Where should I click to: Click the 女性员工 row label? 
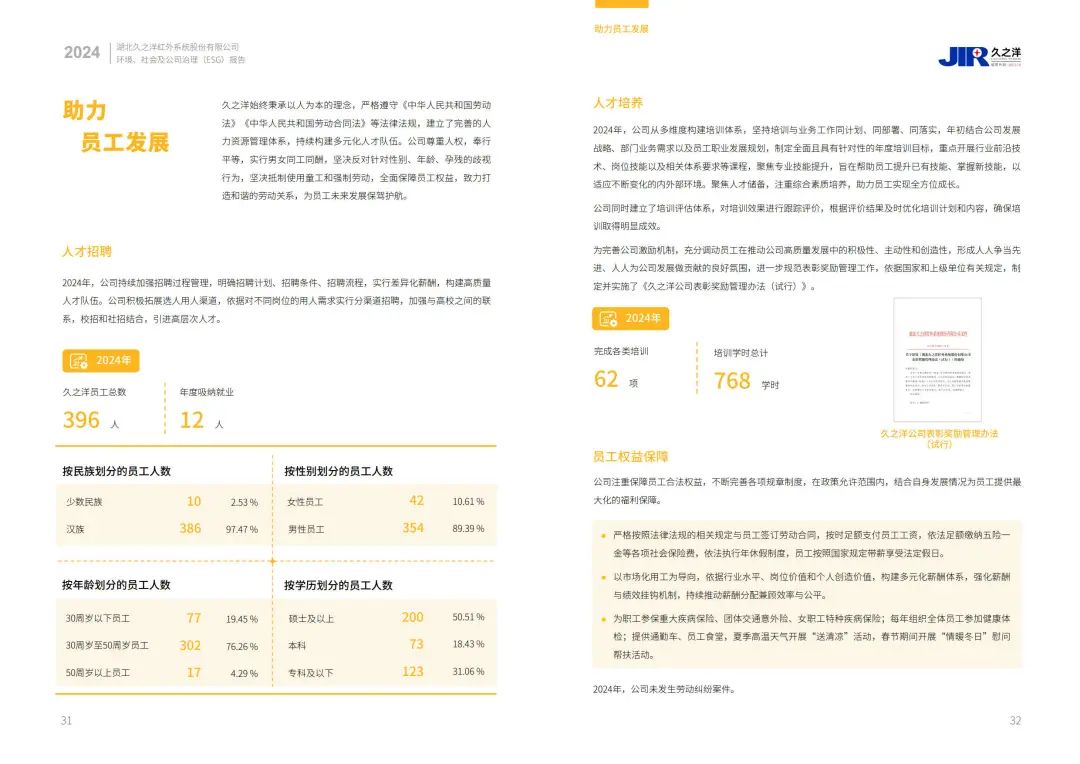pos(305,502)
